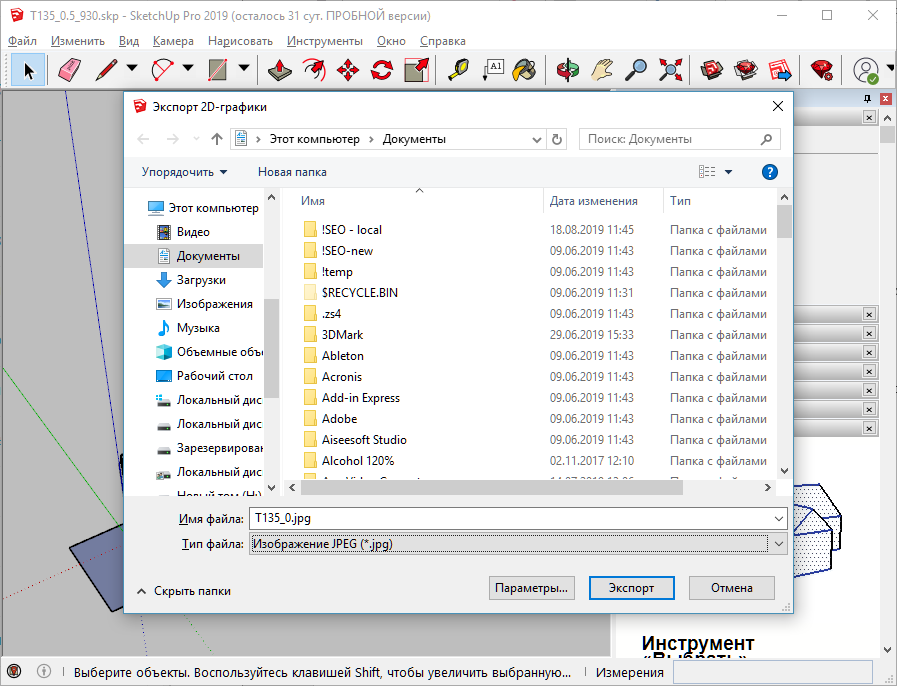Activate the Paint Bucket tool
Viewport: 897px width, 686px height.
[x=524, y=69]
